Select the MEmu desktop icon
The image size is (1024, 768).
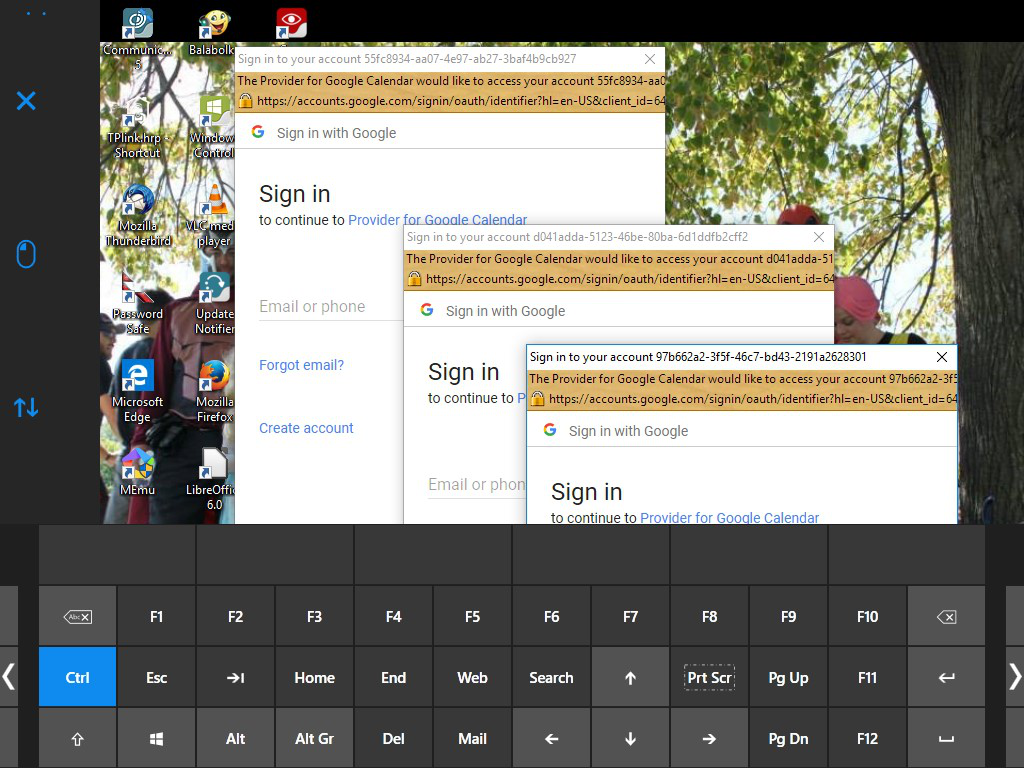137,472
